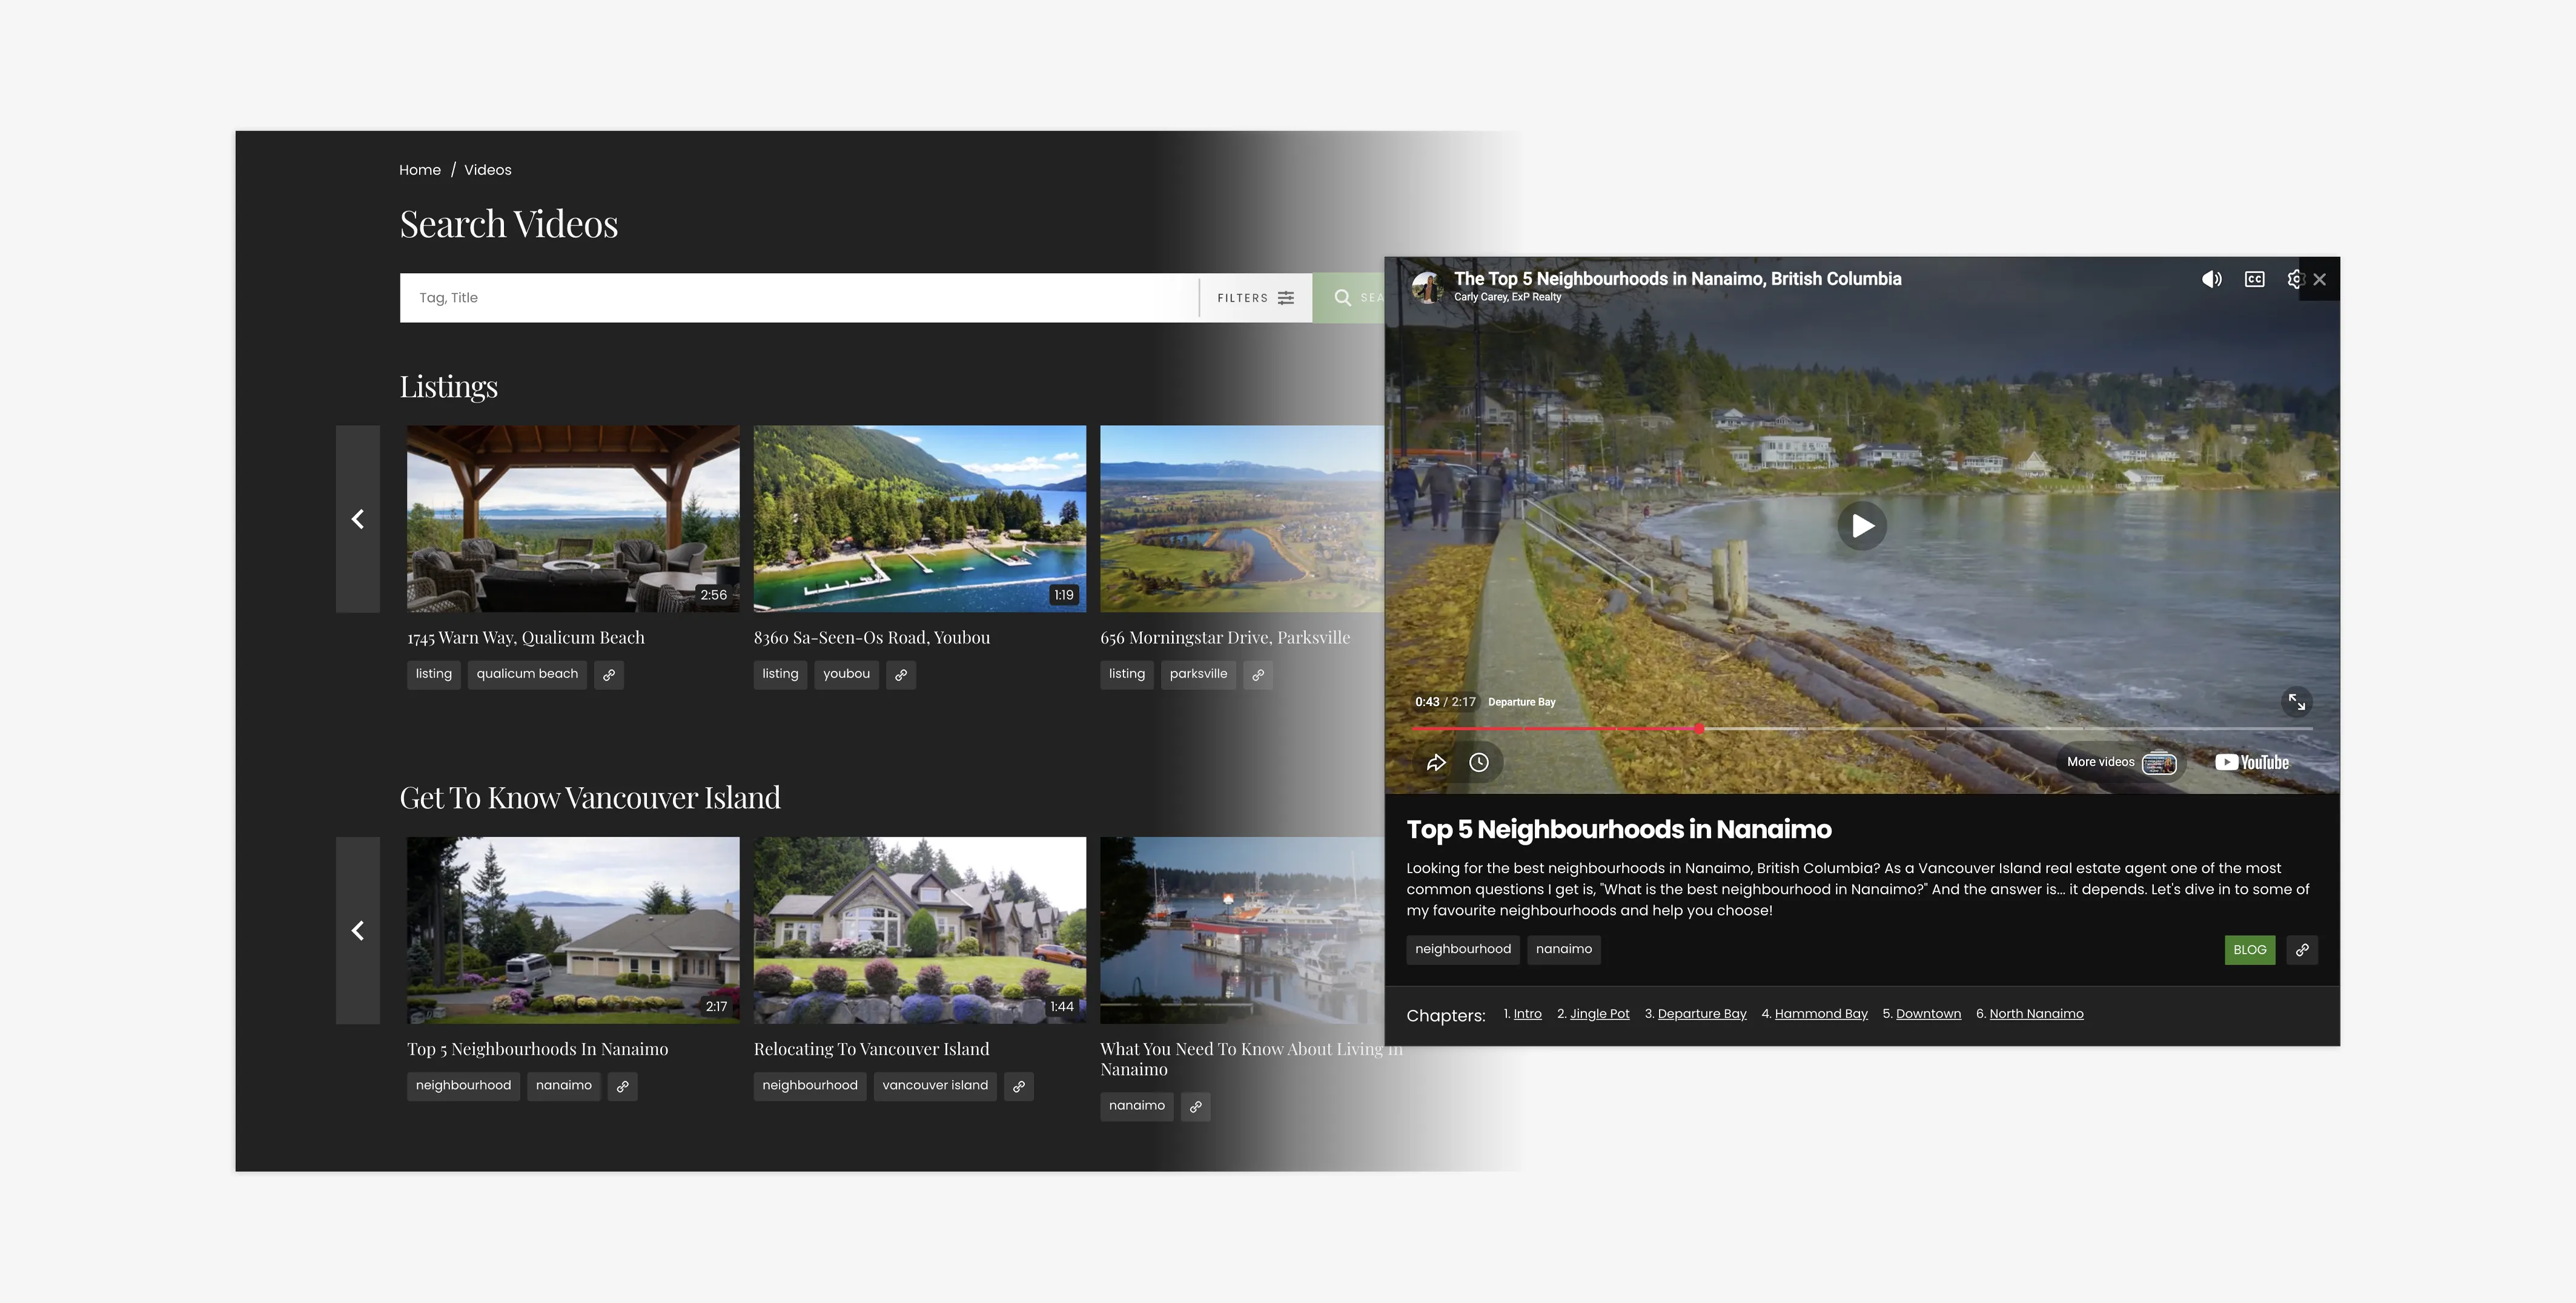Click the parksville tag
This screenshot has height=1303, width=2576.
pyautogui.click(x=1198, y=675)
